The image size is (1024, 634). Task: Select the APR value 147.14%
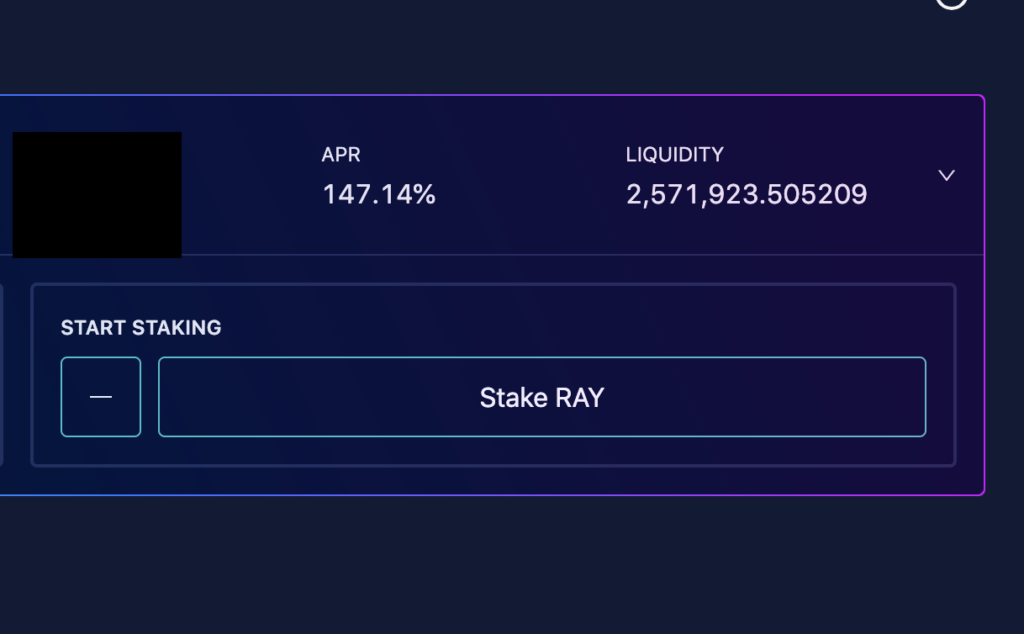coord(379,195)
